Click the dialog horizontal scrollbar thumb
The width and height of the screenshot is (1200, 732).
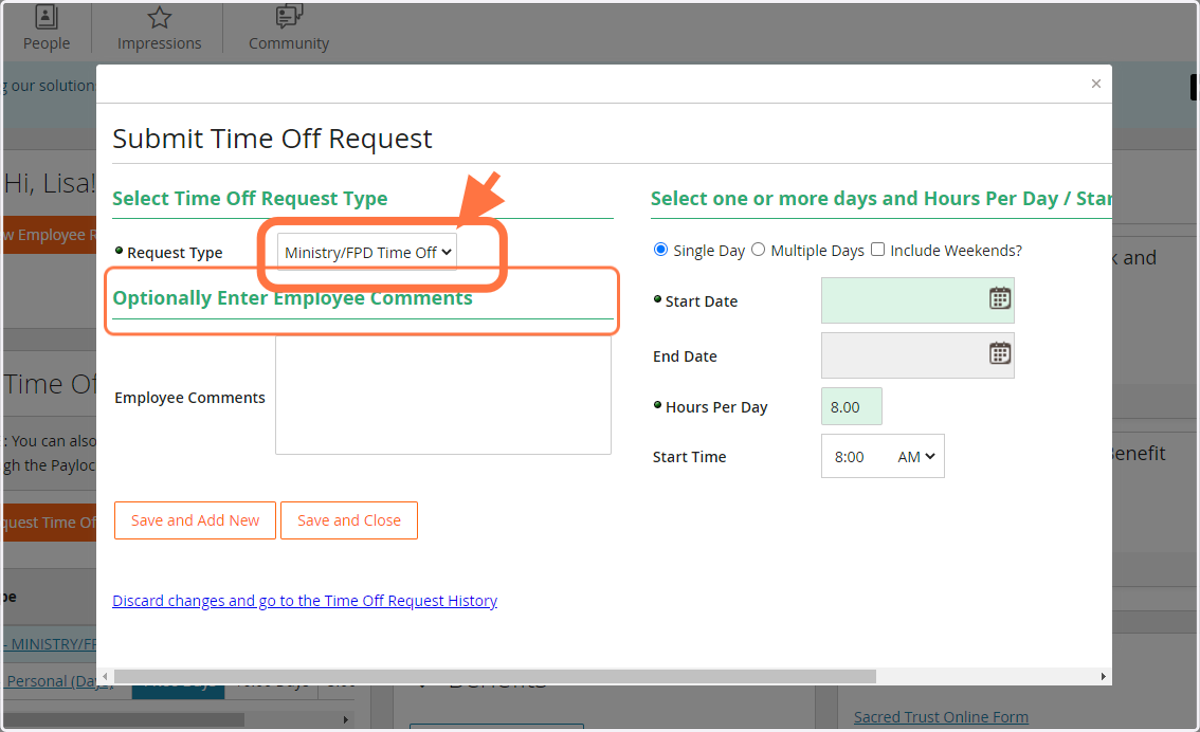(x=495, y=676)
